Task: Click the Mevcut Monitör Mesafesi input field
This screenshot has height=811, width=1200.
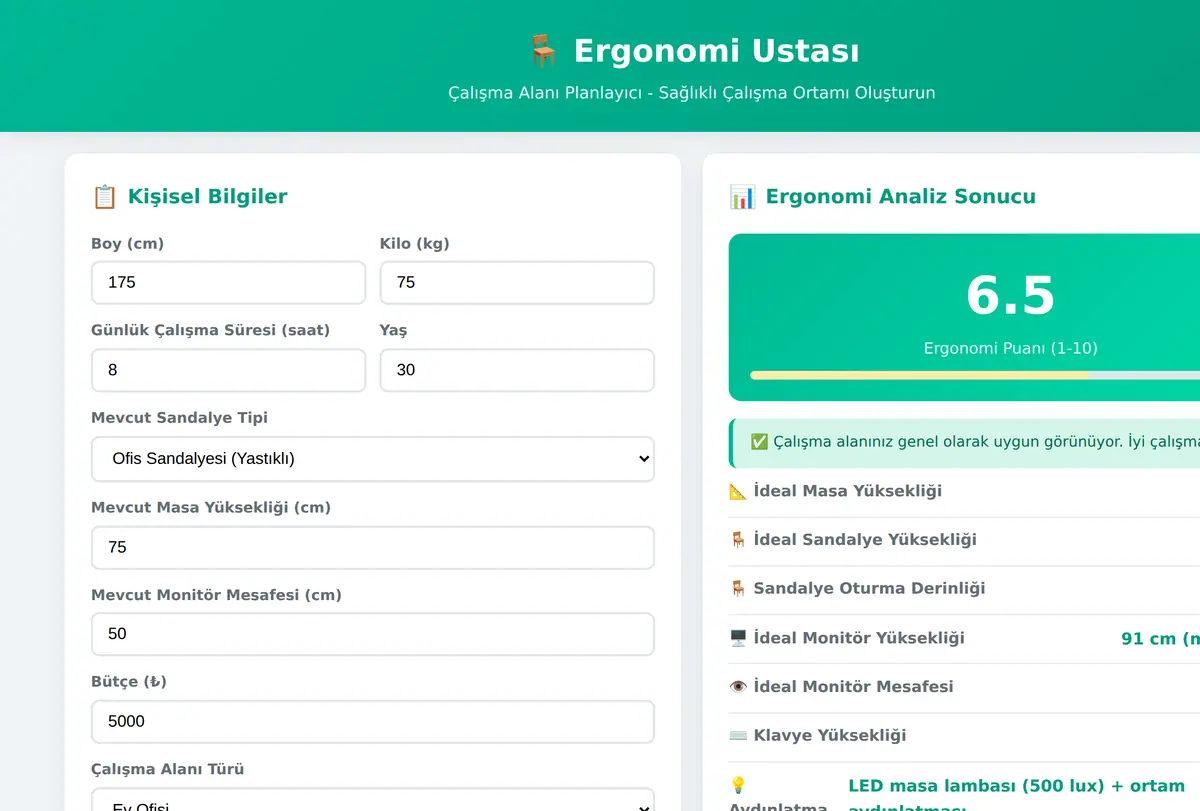Action: coord(373,634)
